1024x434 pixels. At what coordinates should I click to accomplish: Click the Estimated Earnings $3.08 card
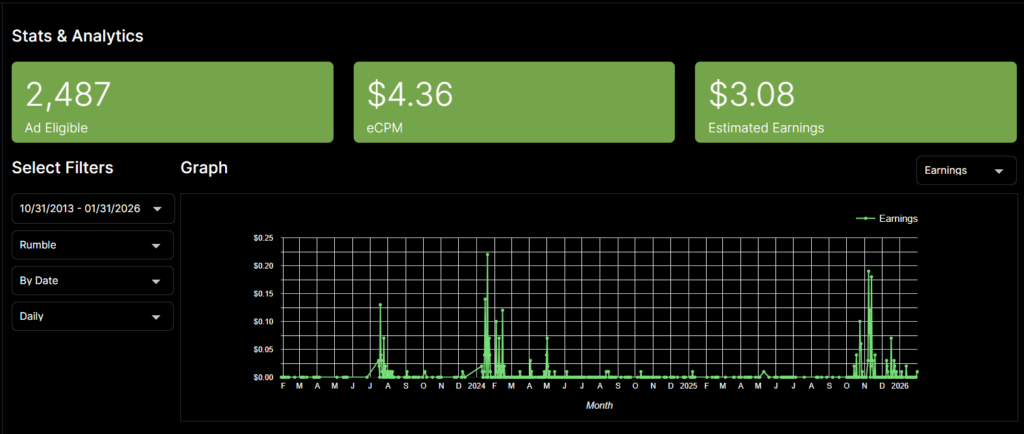(856, 102)
